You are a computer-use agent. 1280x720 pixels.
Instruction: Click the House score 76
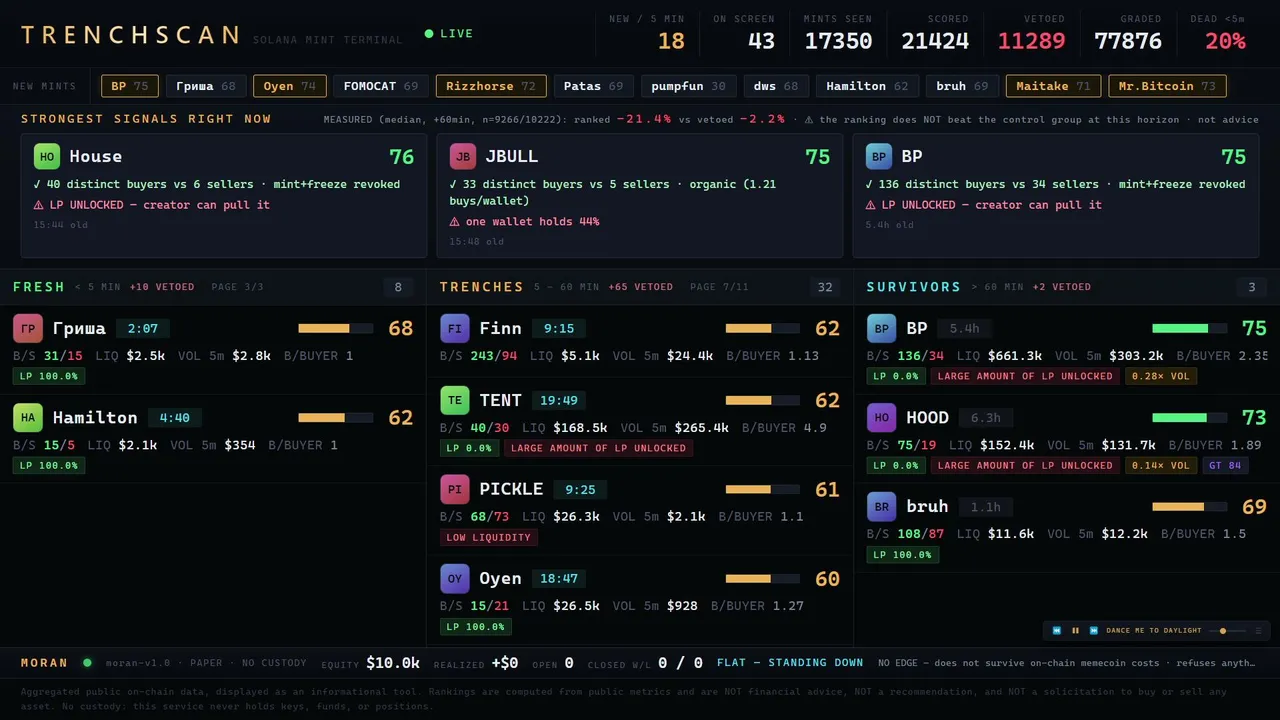click(401, 157)
